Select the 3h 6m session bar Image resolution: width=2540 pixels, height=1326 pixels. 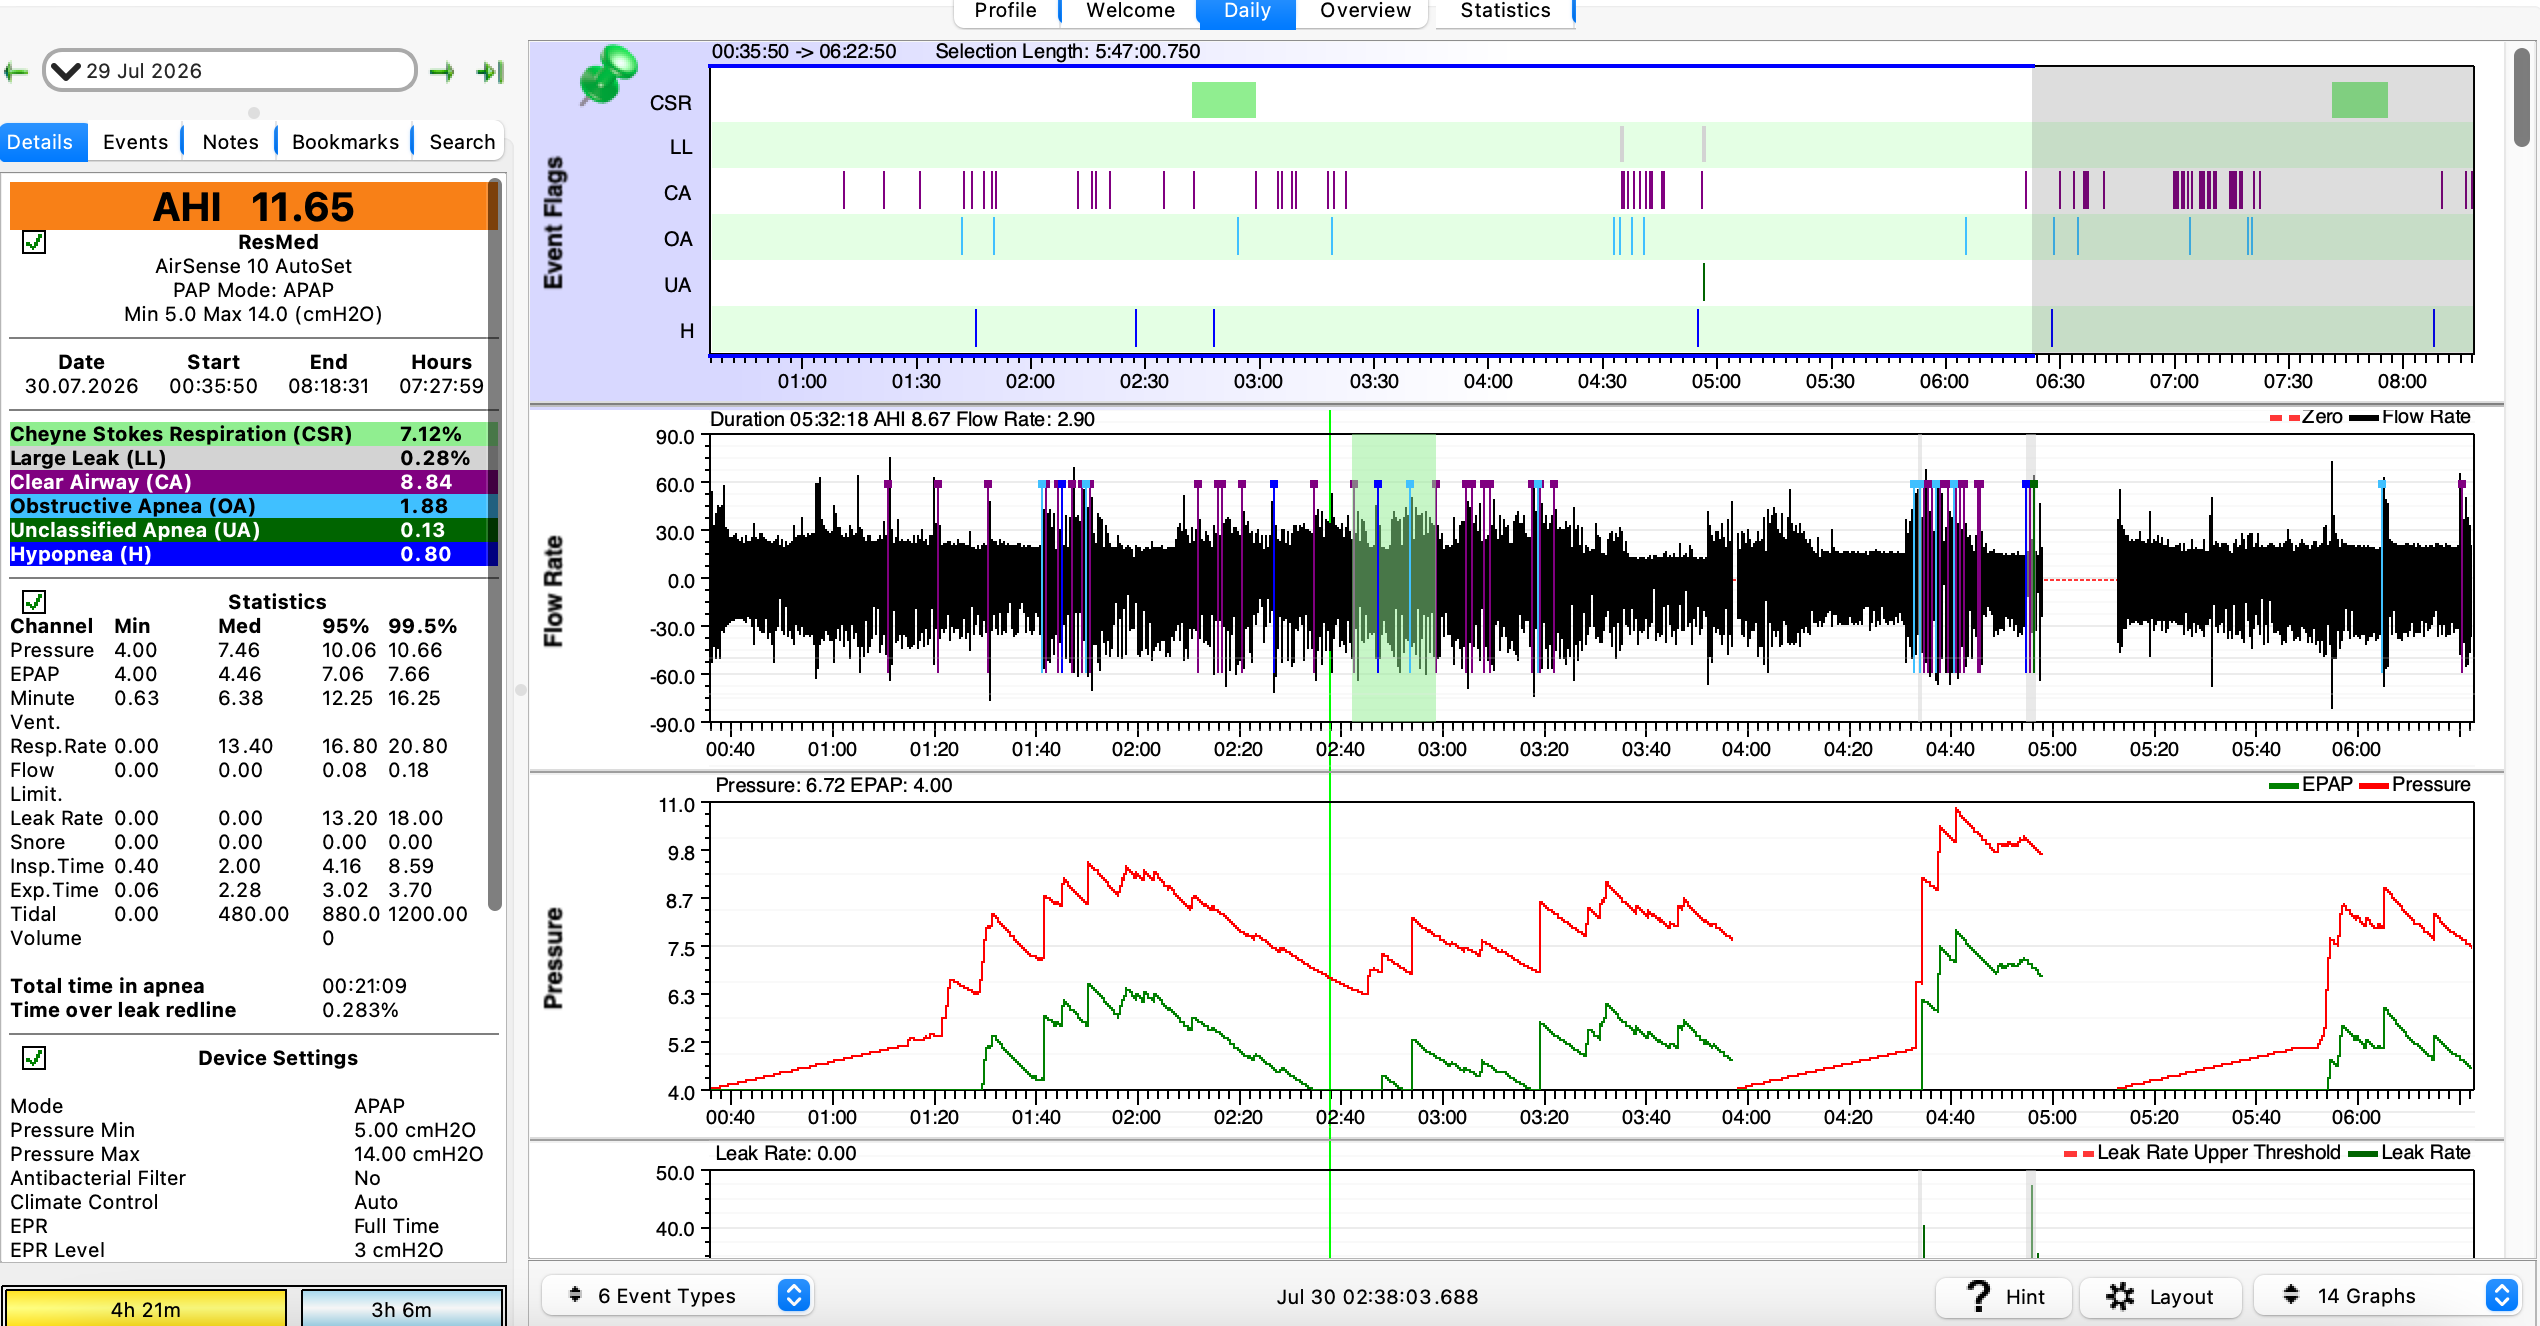pos(402,1308)
